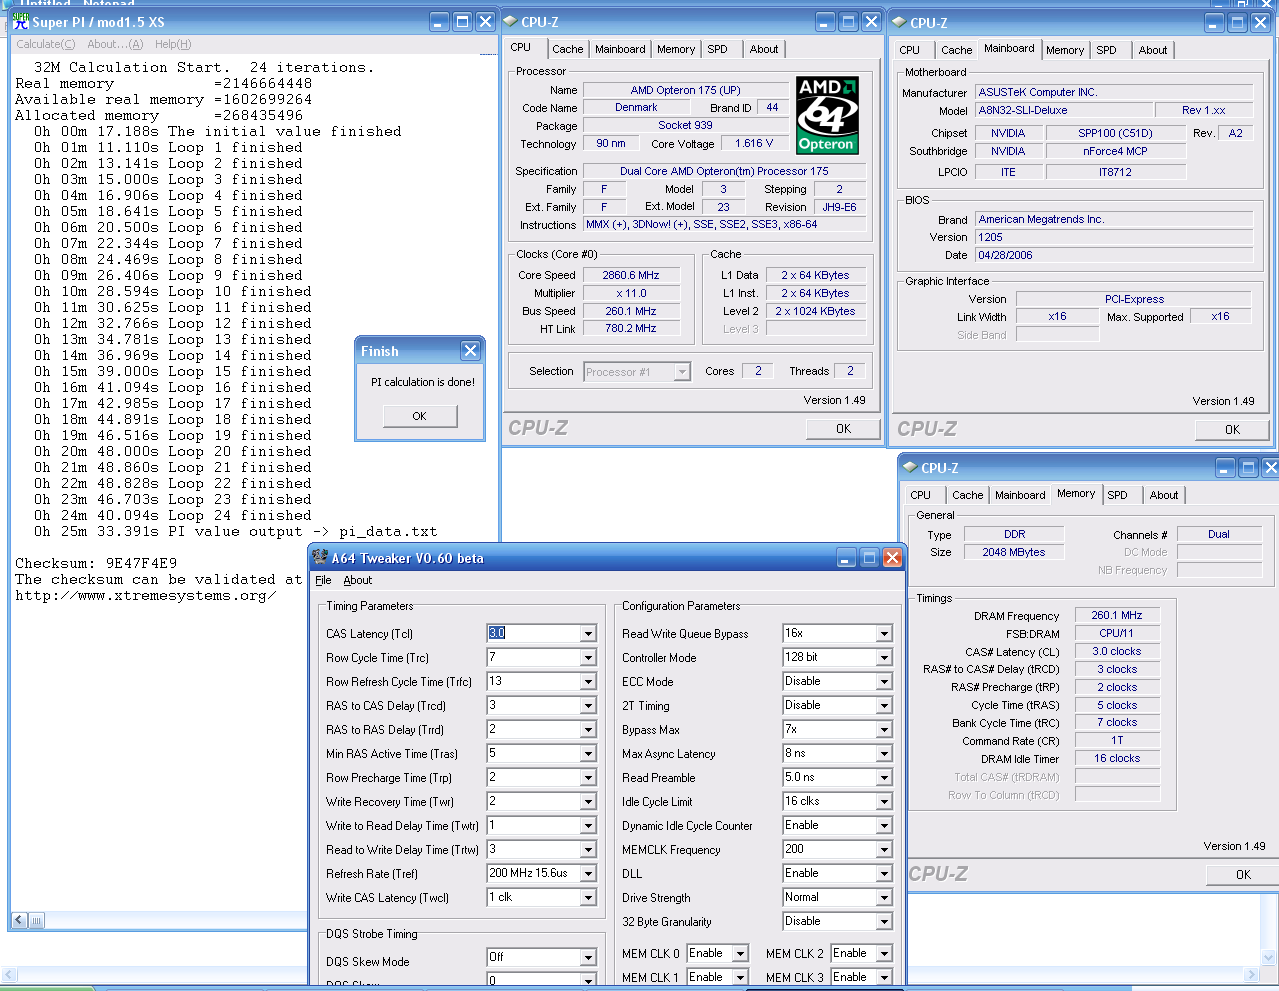Image resolution: width=1279 pixels, height=991 pixels.
Task: Click memory Size value 2048 MBytes
Action: (x=1014, y=552)
